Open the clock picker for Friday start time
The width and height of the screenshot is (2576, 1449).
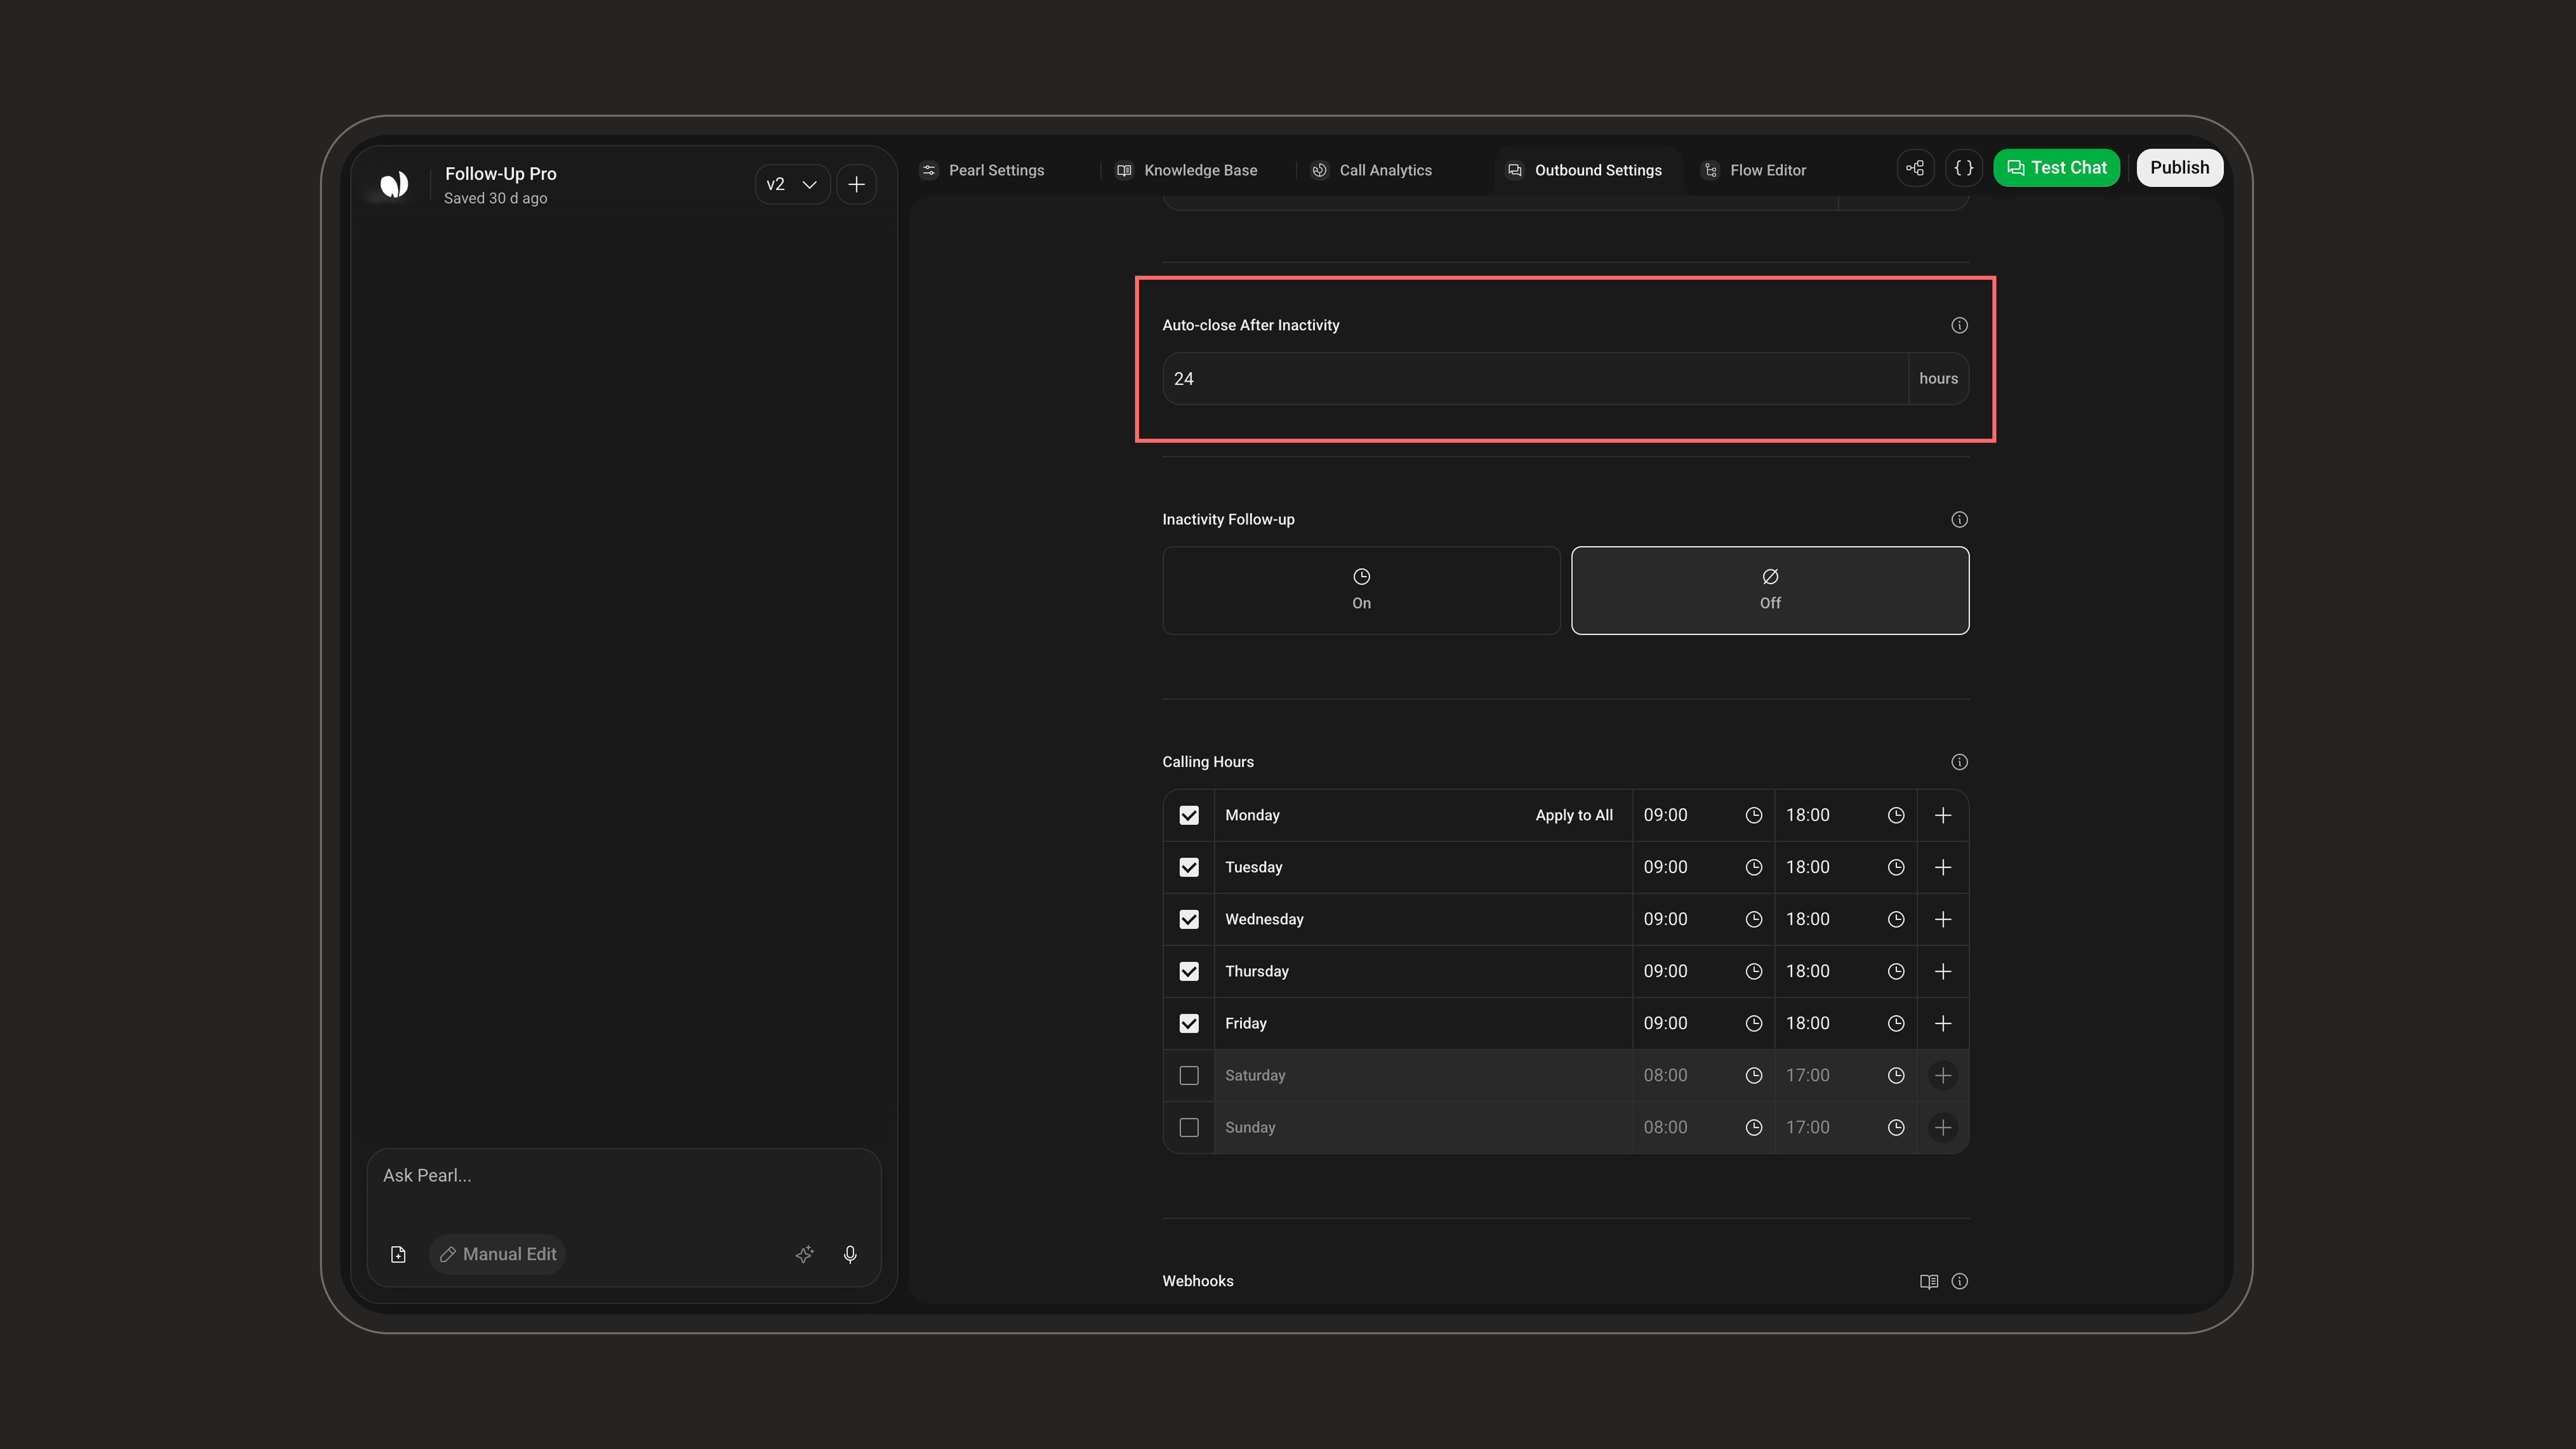(1753, 1023)
